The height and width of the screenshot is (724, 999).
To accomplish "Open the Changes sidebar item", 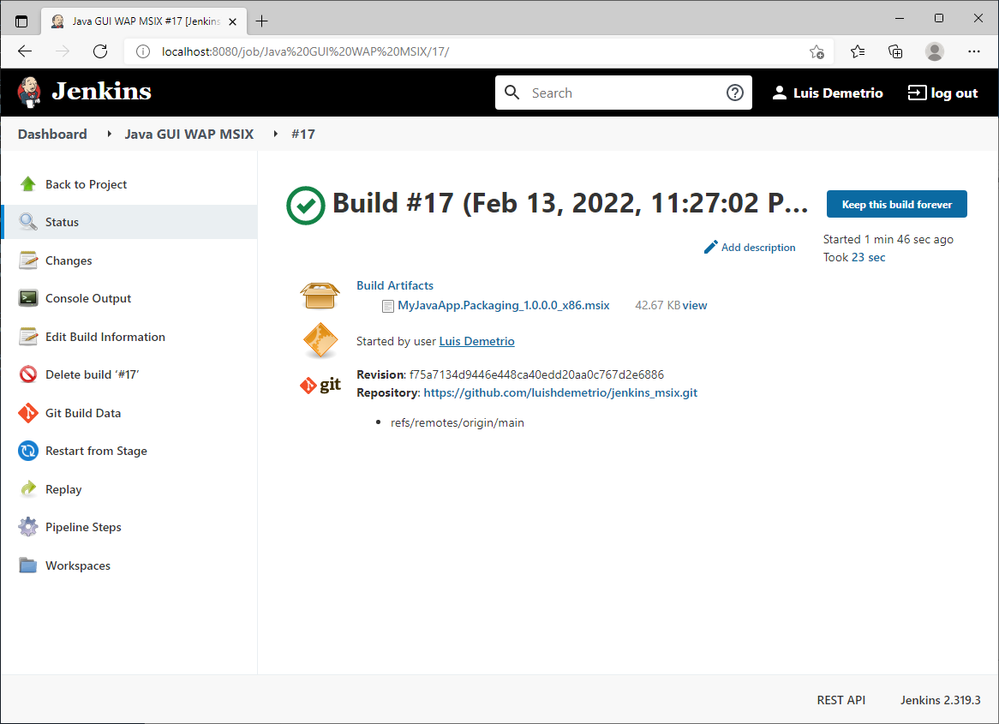I will pyautogui.click(x=129, y=260).
